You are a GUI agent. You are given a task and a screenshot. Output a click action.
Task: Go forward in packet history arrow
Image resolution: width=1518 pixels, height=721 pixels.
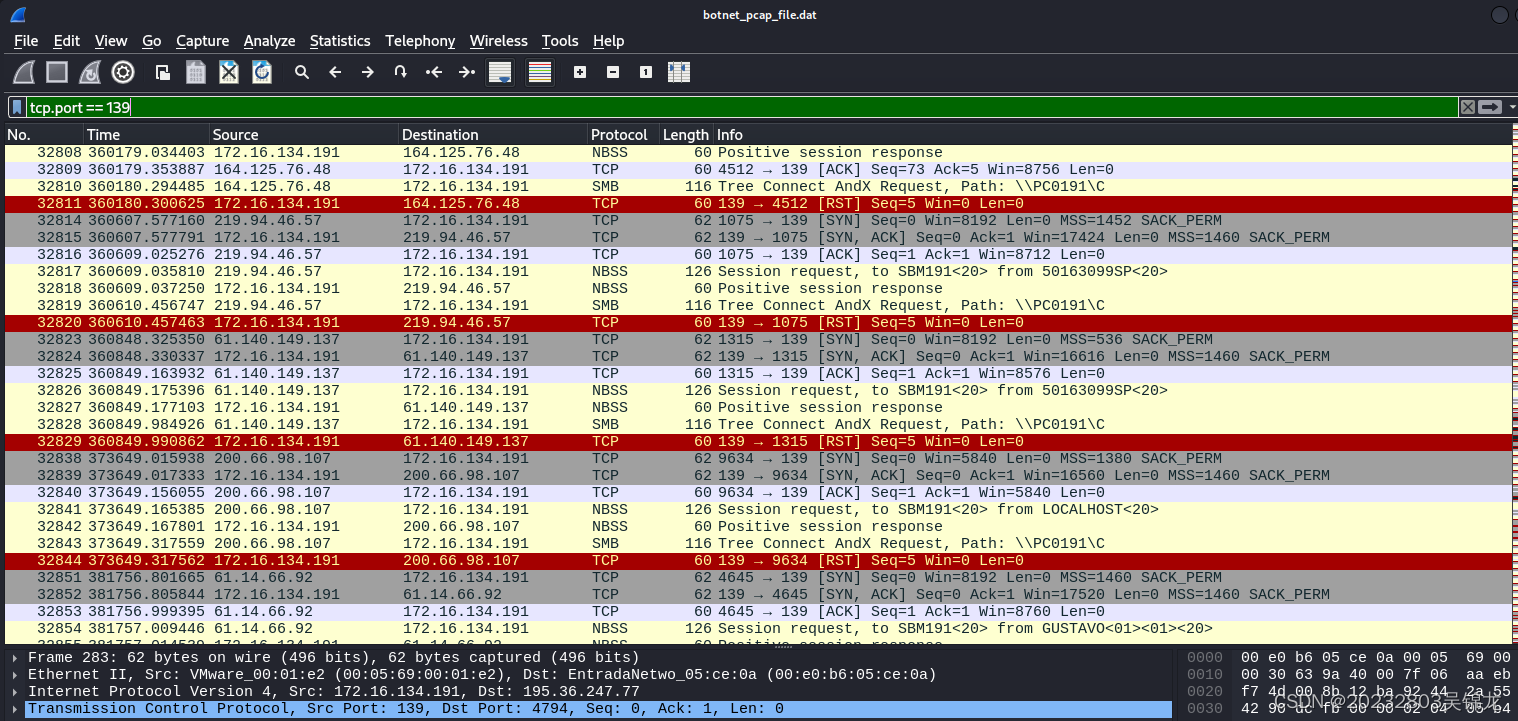pyautogui.click(x=368, y=72)
